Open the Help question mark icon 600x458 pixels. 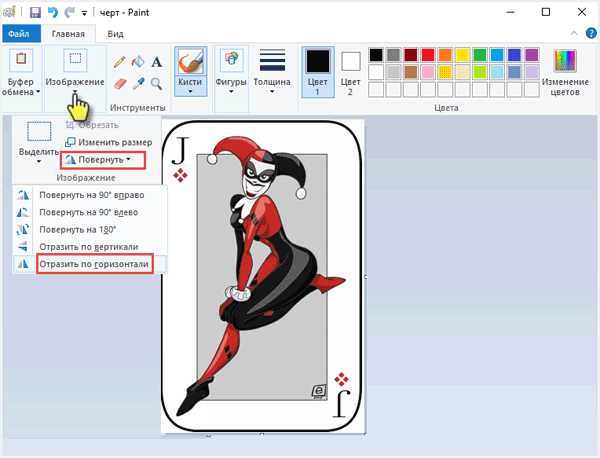coord(591,33)
